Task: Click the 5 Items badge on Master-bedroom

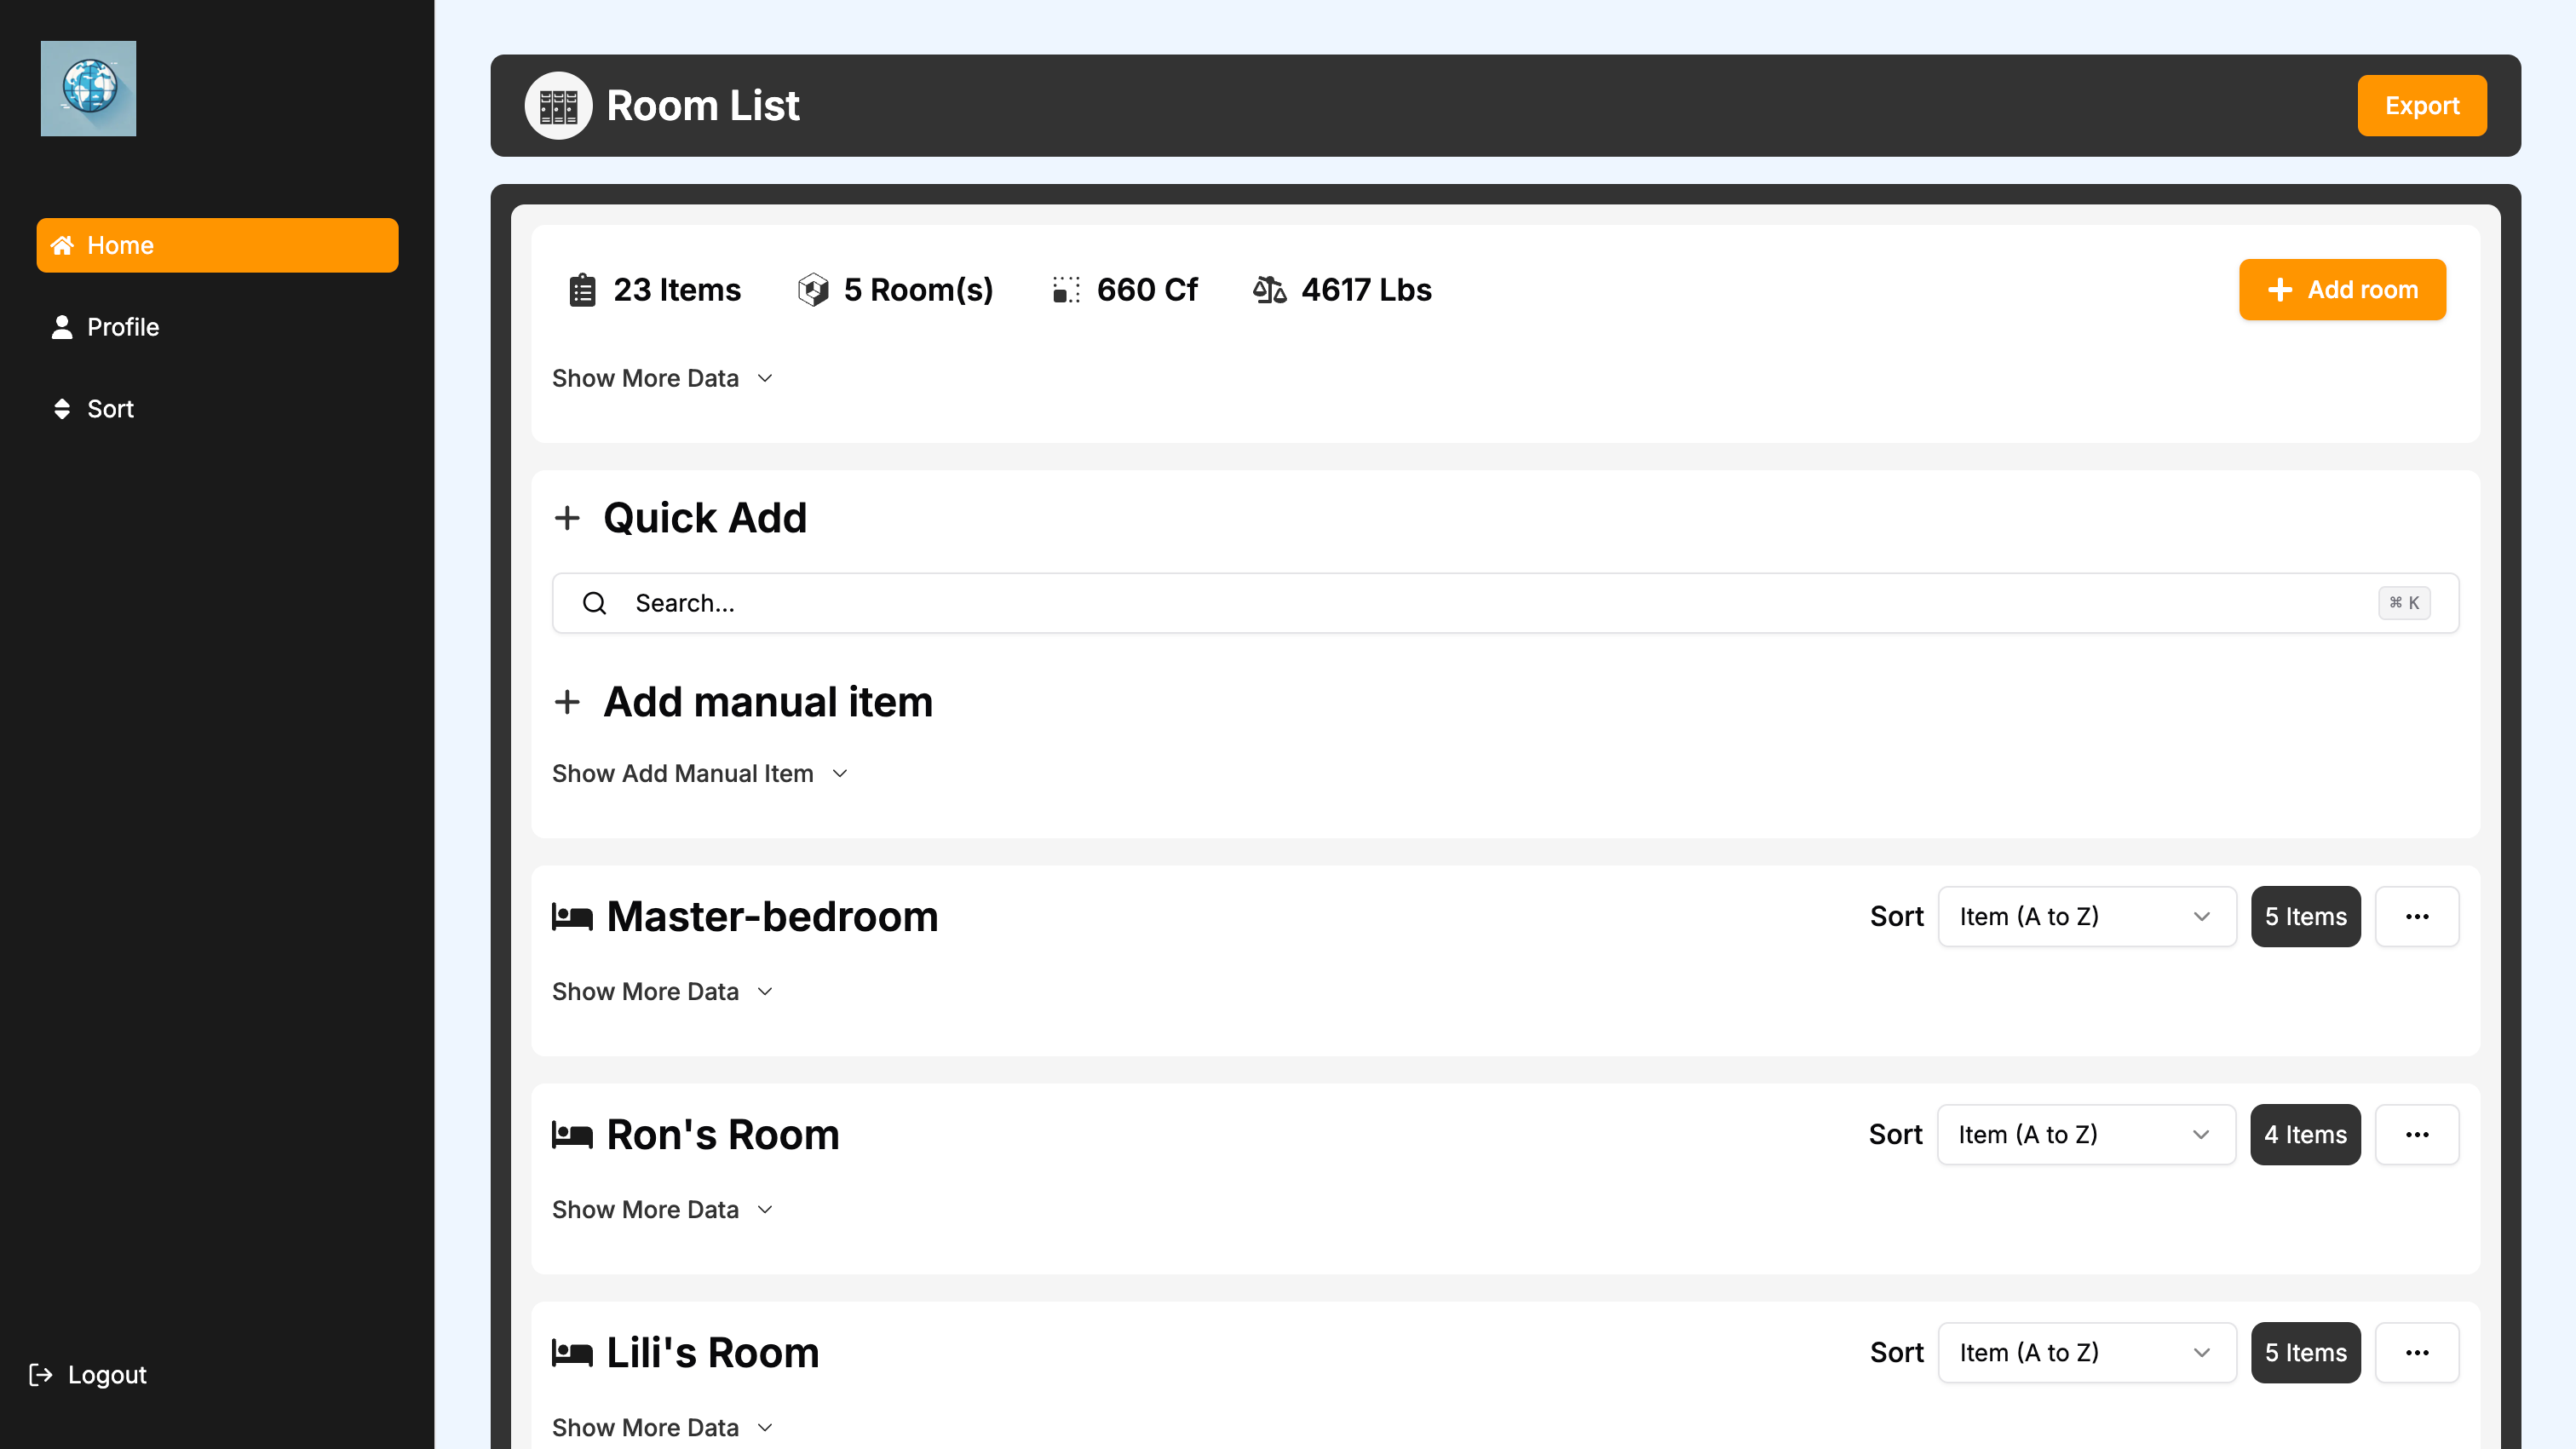Action: pyautogui.click(x=2305, y=916)
